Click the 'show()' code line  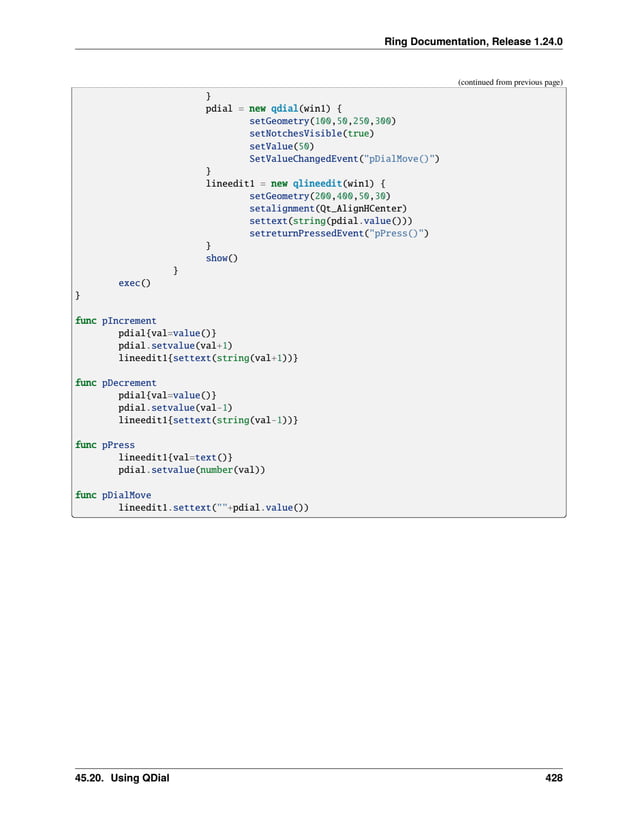(221, 258)
